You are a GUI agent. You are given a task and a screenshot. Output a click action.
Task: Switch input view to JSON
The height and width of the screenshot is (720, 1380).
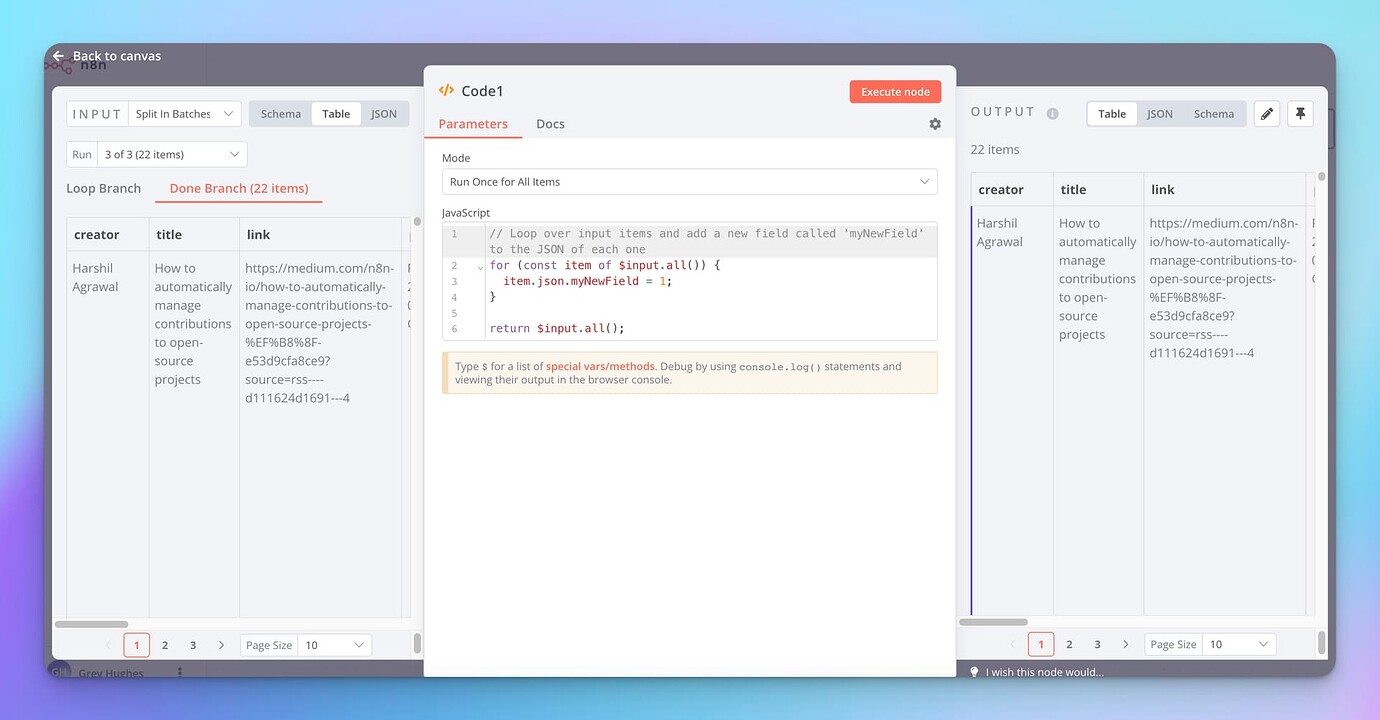click(384, 114)
